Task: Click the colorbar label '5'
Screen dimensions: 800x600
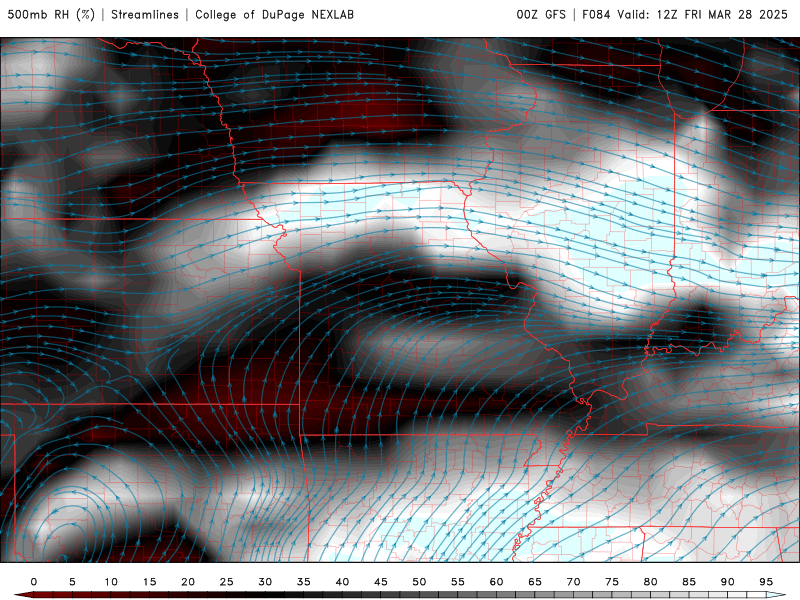Action: click(x=72, y=582)
